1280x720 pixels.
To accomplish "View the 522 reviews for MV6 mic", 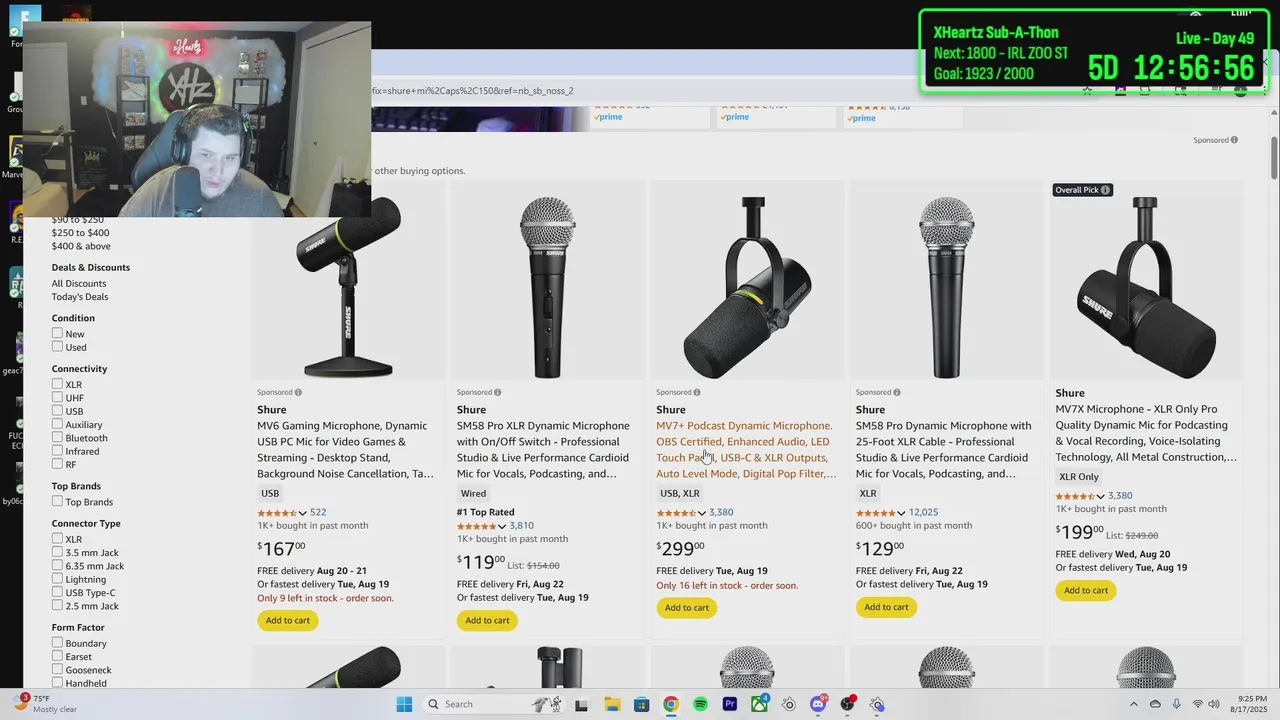I will pos(318,512).
